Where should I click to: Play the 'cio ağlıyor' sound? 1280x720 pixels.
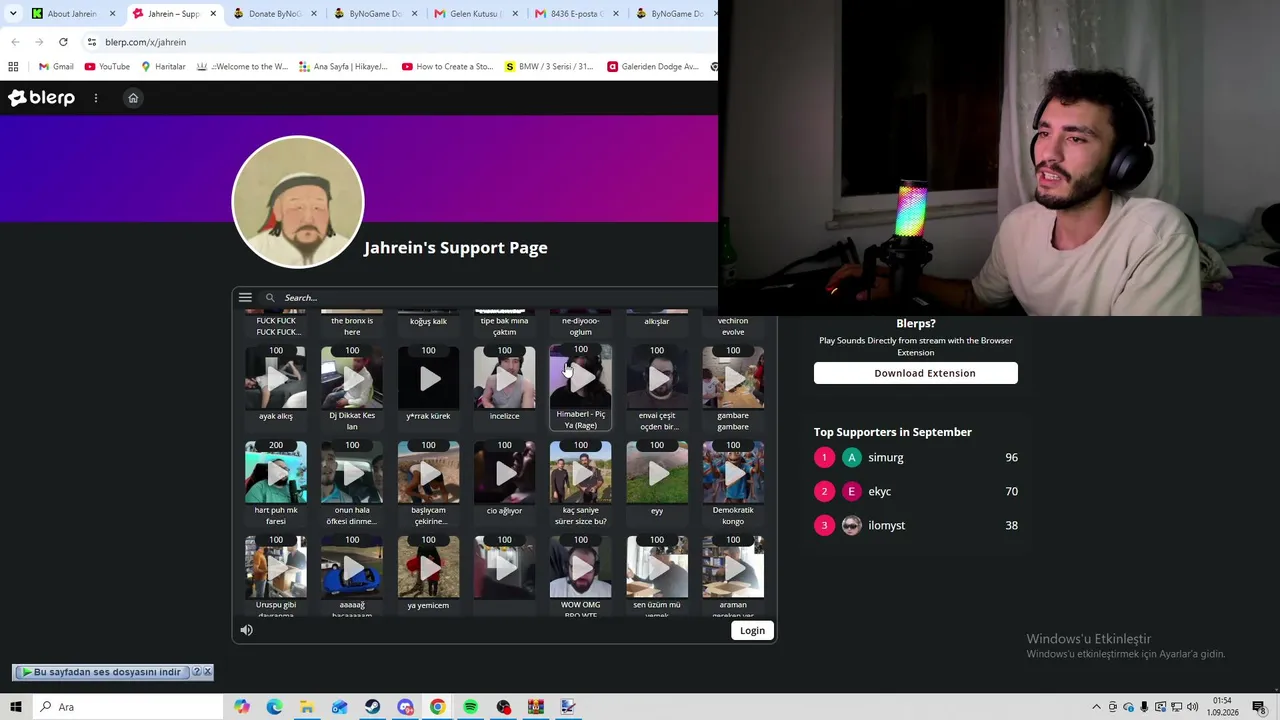tap(504, 473)
